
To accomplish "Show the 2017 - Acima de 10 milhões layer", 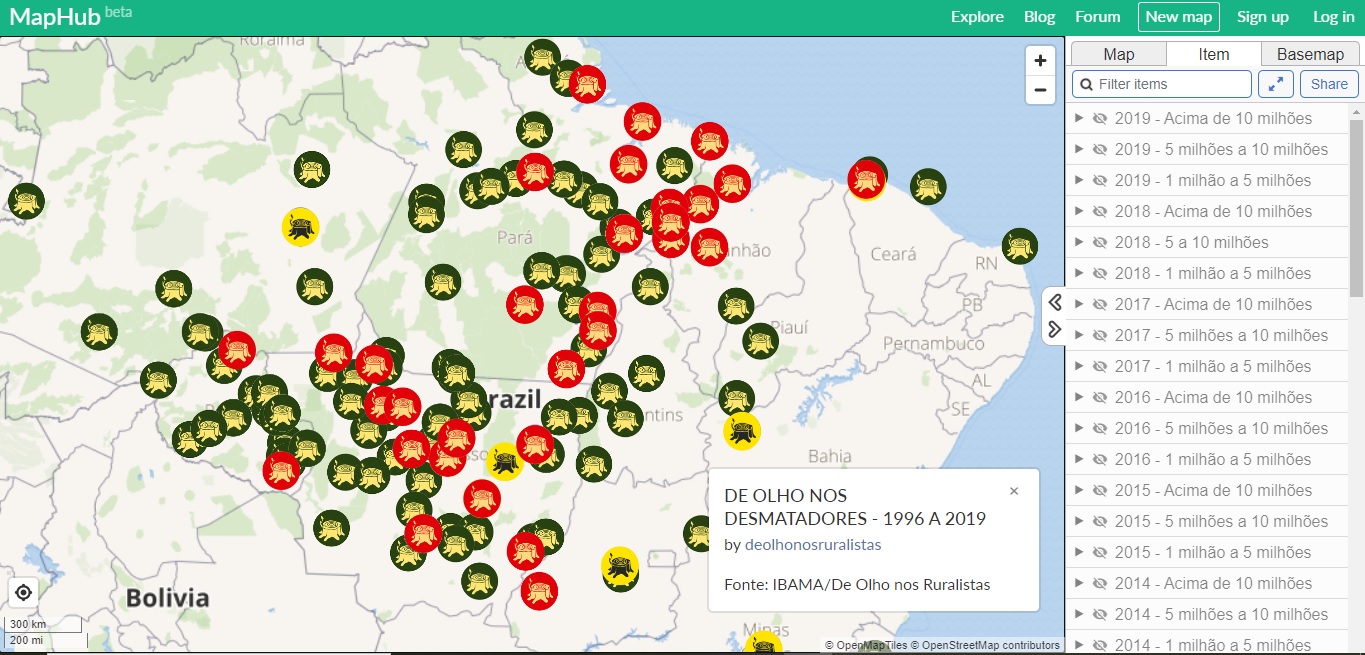I will tap(1100, 304).
